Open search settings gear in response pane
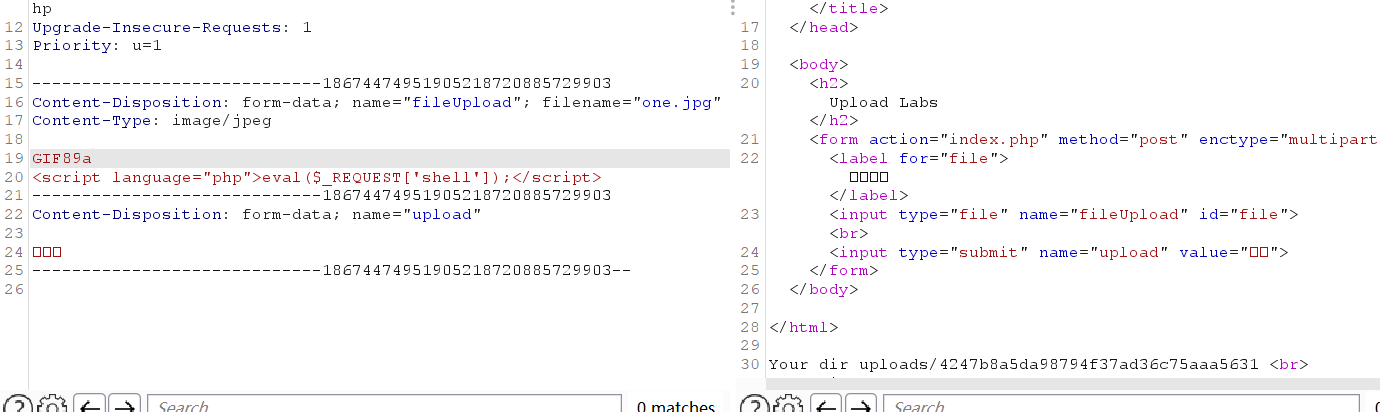Screen dimensions: 1380x412 pos(788,406)
